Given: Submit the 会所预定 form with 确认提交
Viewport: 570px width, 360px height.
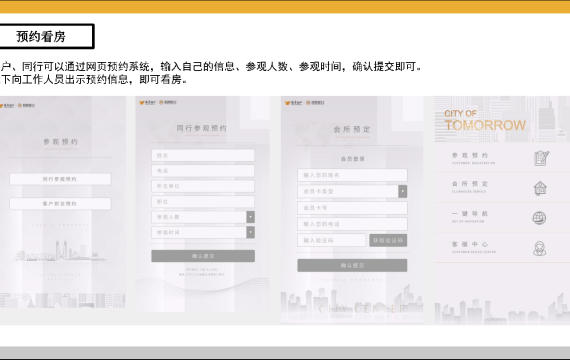Looking at the screenshot, I should [352, 265].
